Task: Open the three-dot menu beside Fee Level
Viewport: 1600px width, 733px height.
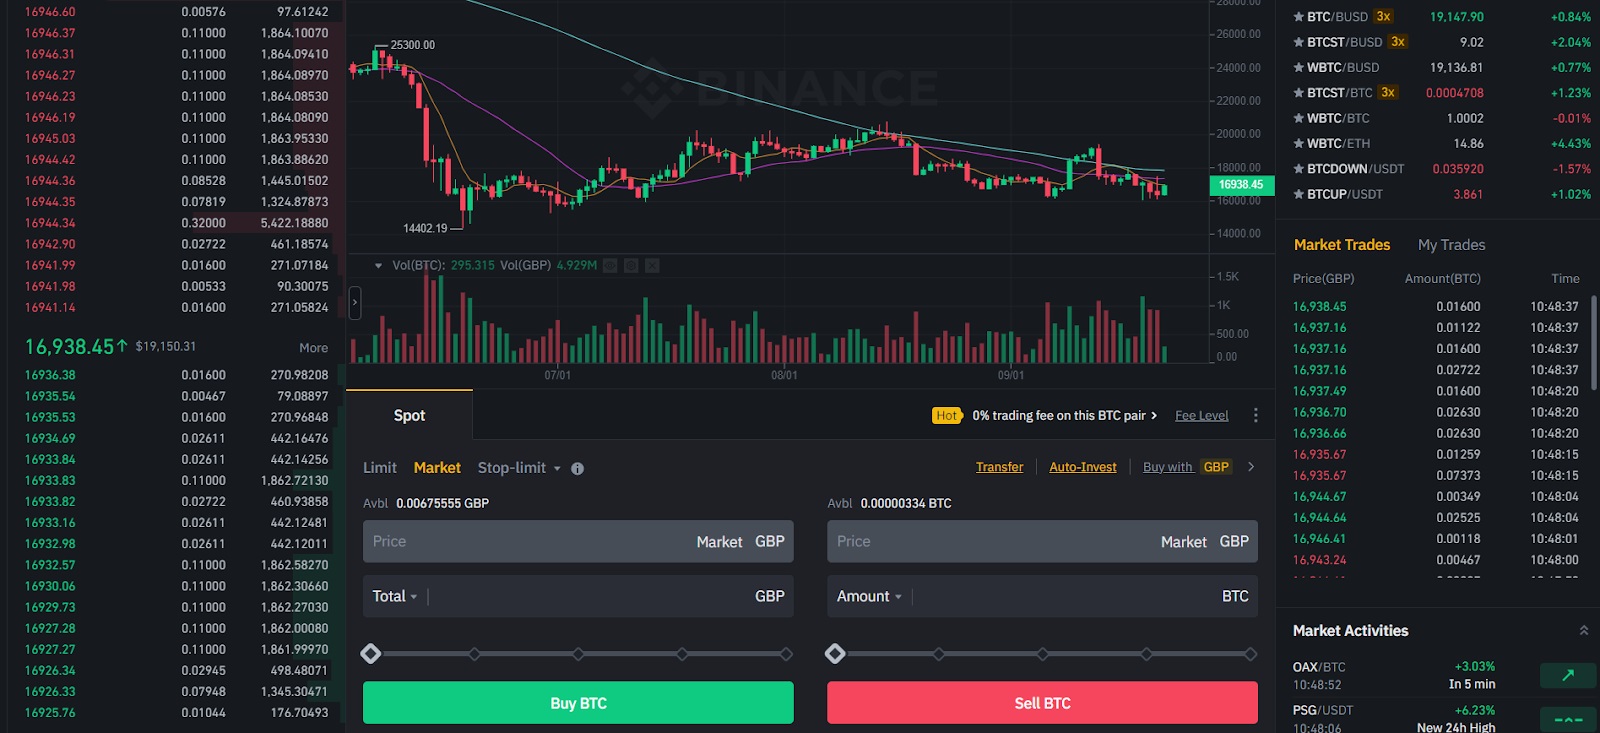Action: [x=1256, y=415]
